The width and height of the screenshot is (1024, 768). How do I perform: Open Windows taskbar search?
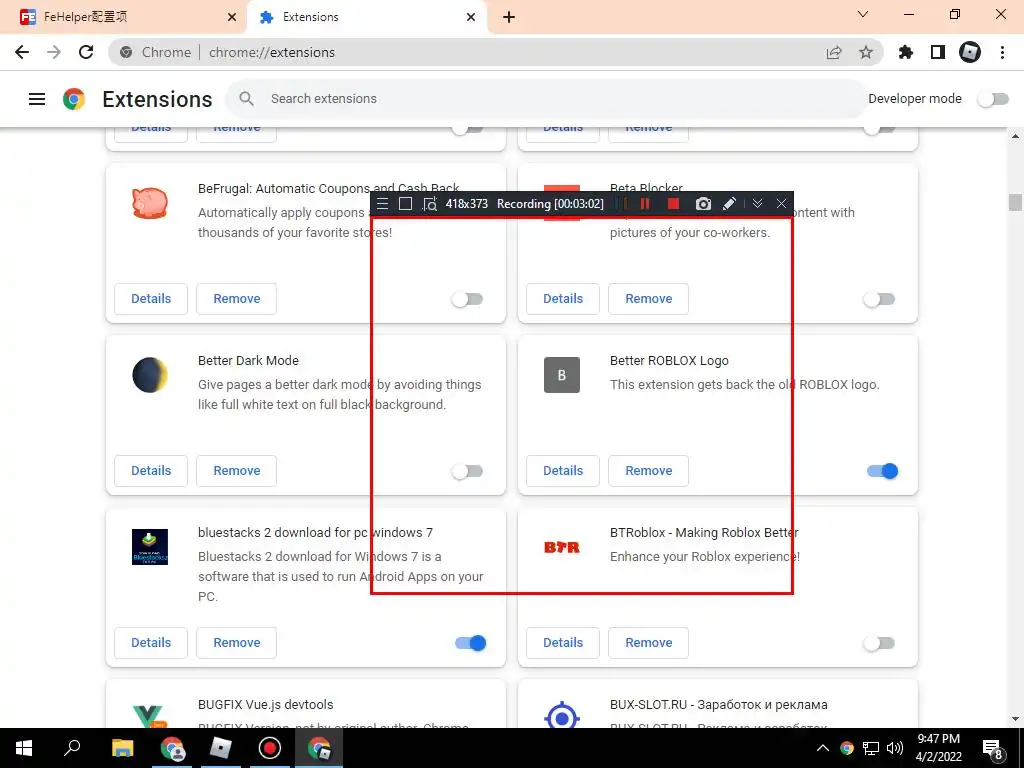click(x=72, y=748)
